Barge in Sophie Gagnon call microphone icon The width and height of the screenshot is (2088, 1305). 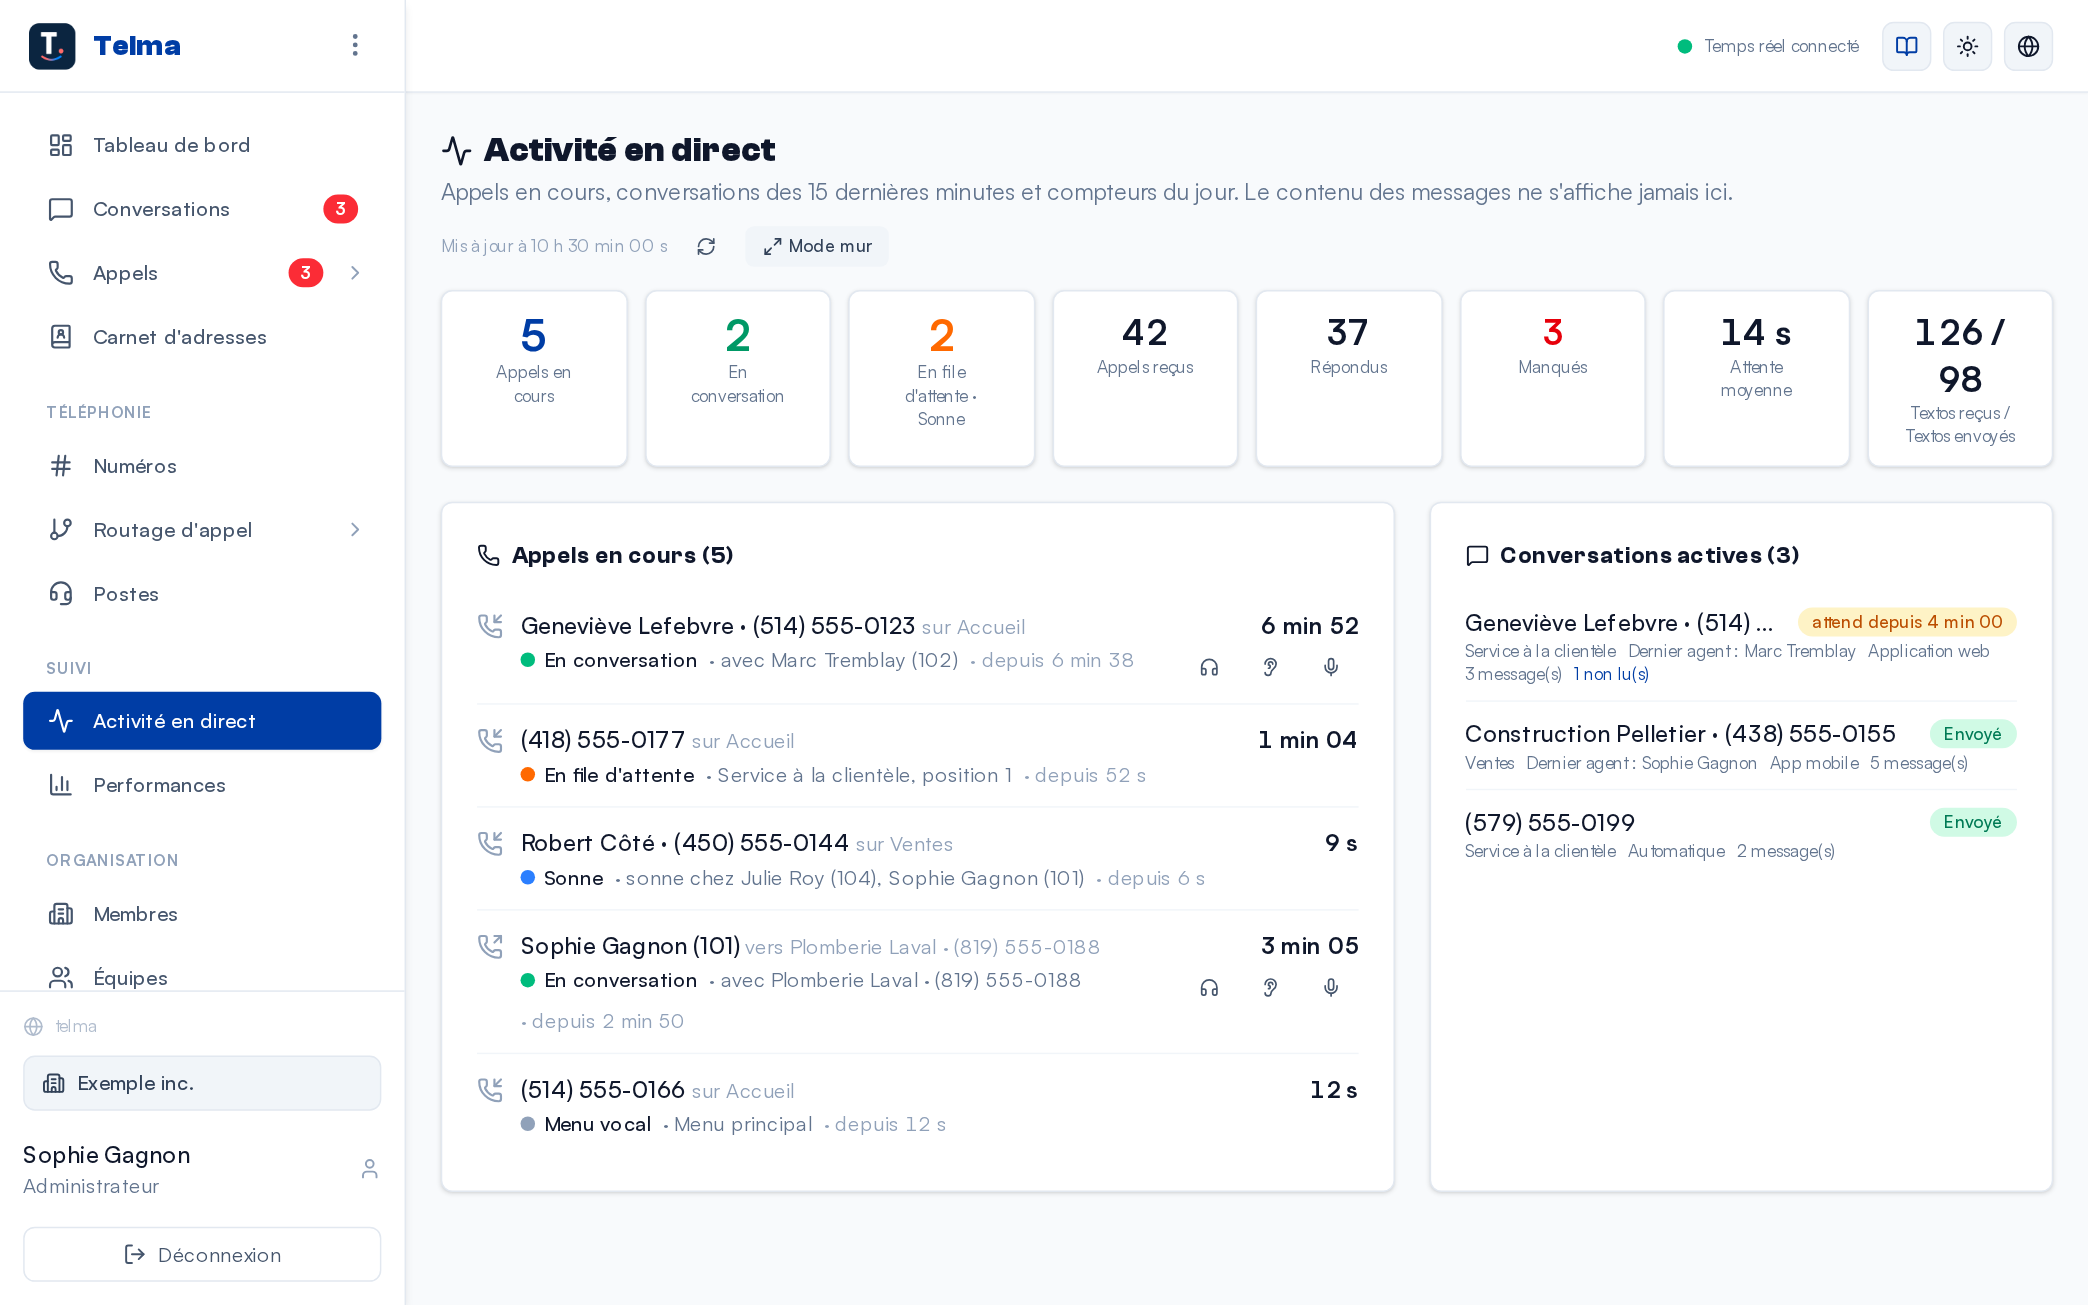point(1331,988)
